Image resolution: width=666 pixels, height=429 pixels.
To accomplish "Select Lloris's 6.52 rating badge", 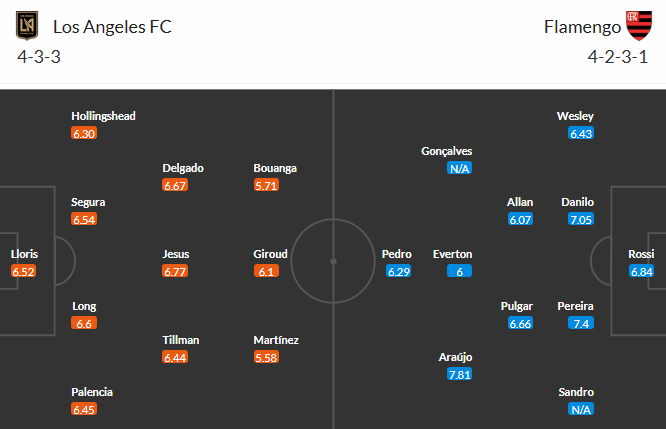I will tap(24, 271).
